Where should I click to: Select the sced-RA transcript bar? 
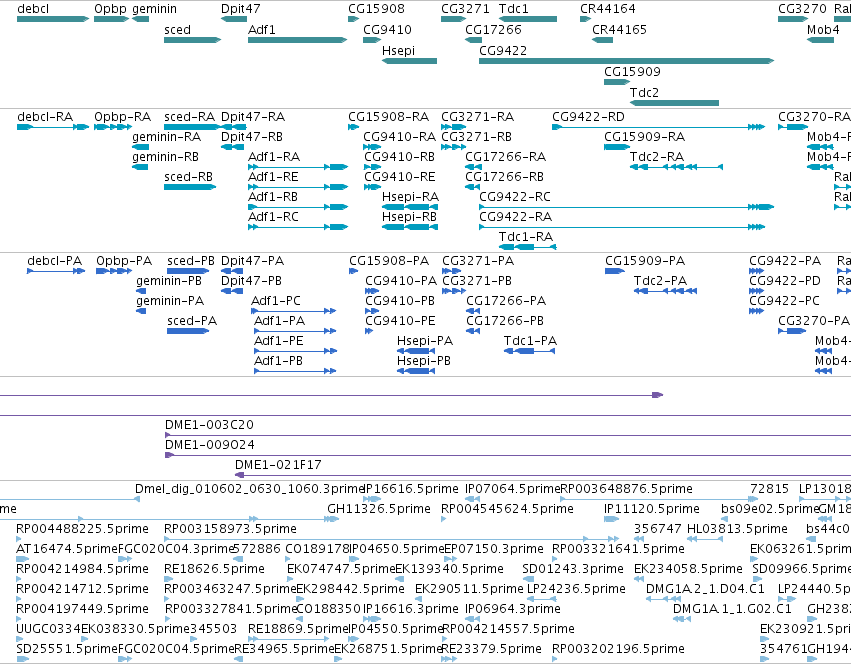[193, 127]
